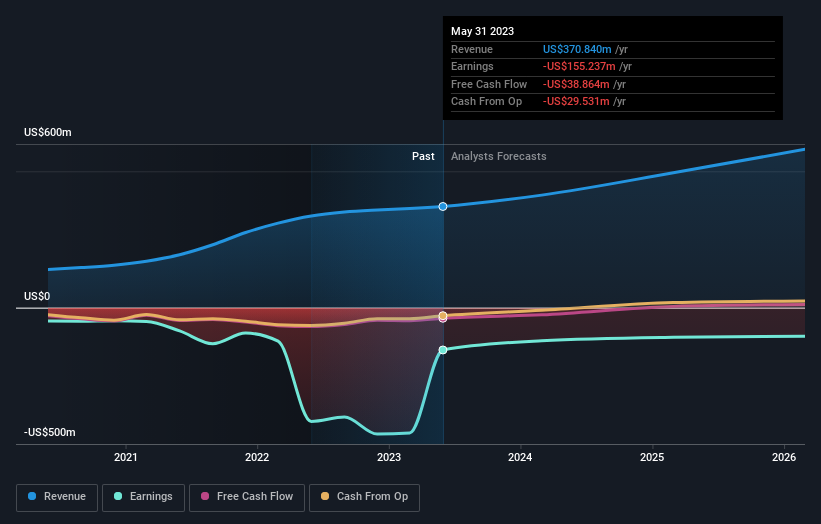Click the Earnings row label in the tooltip

click(472, 66)
